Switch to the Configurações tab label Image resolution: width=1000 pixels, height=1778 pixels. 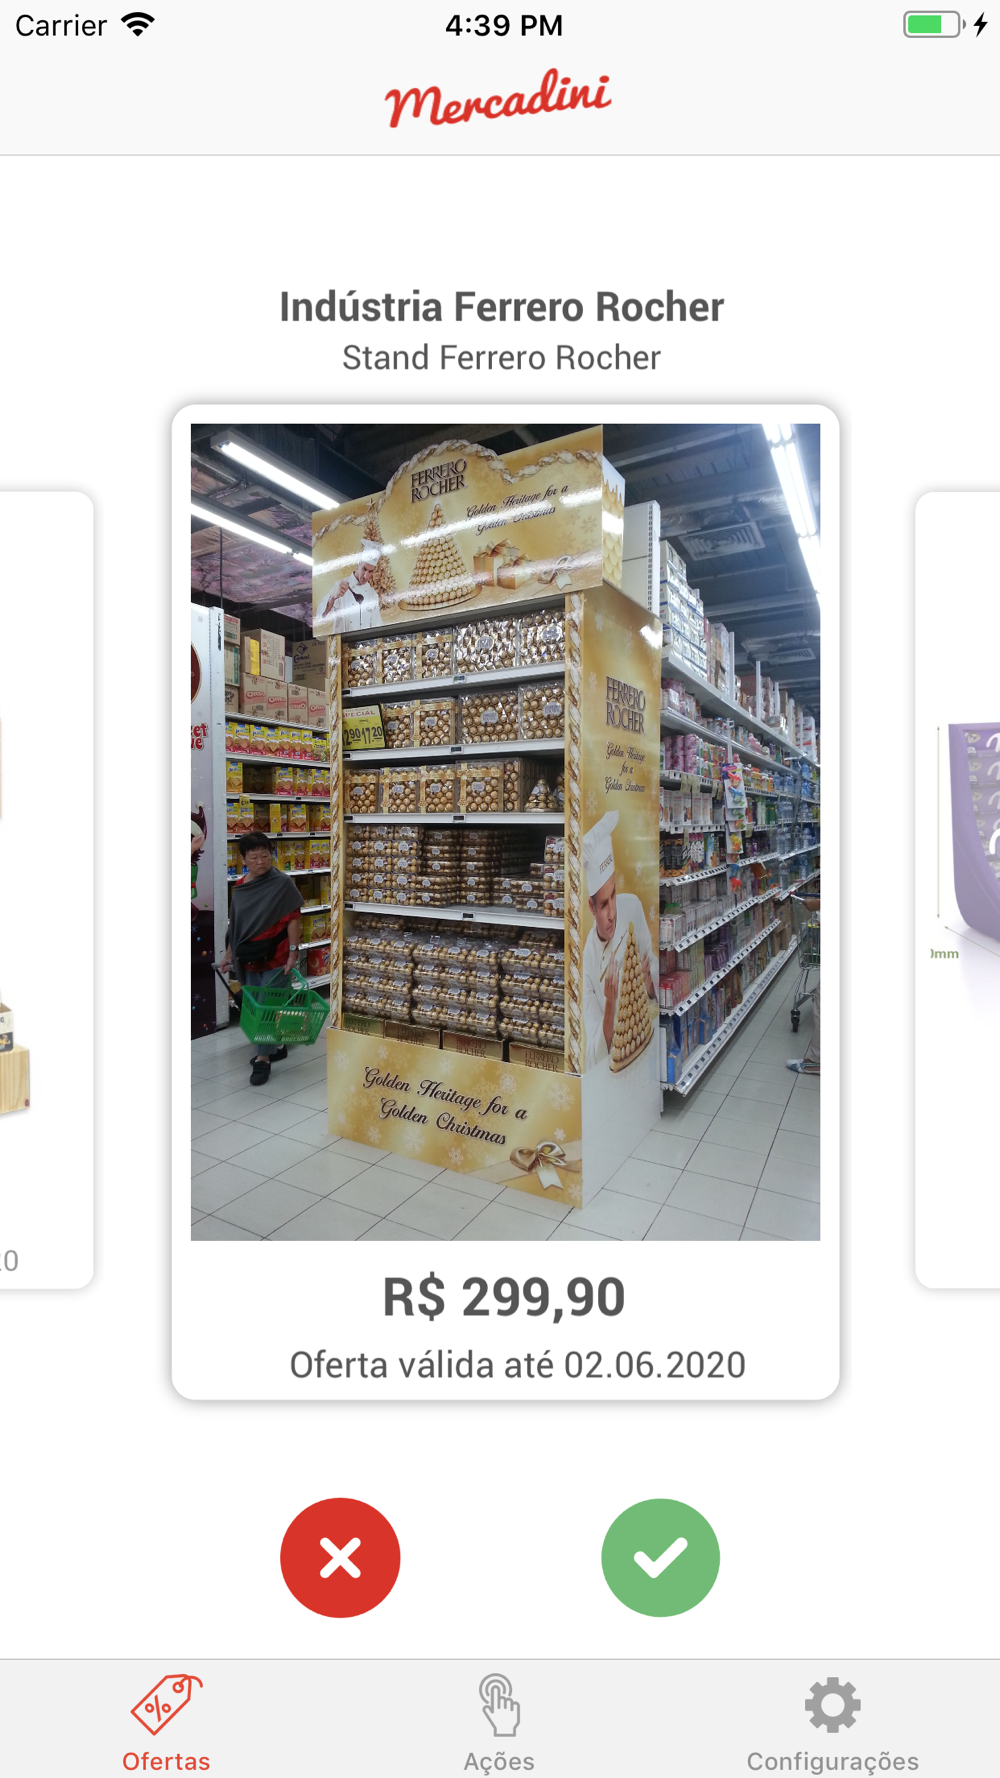[833, 1761]
